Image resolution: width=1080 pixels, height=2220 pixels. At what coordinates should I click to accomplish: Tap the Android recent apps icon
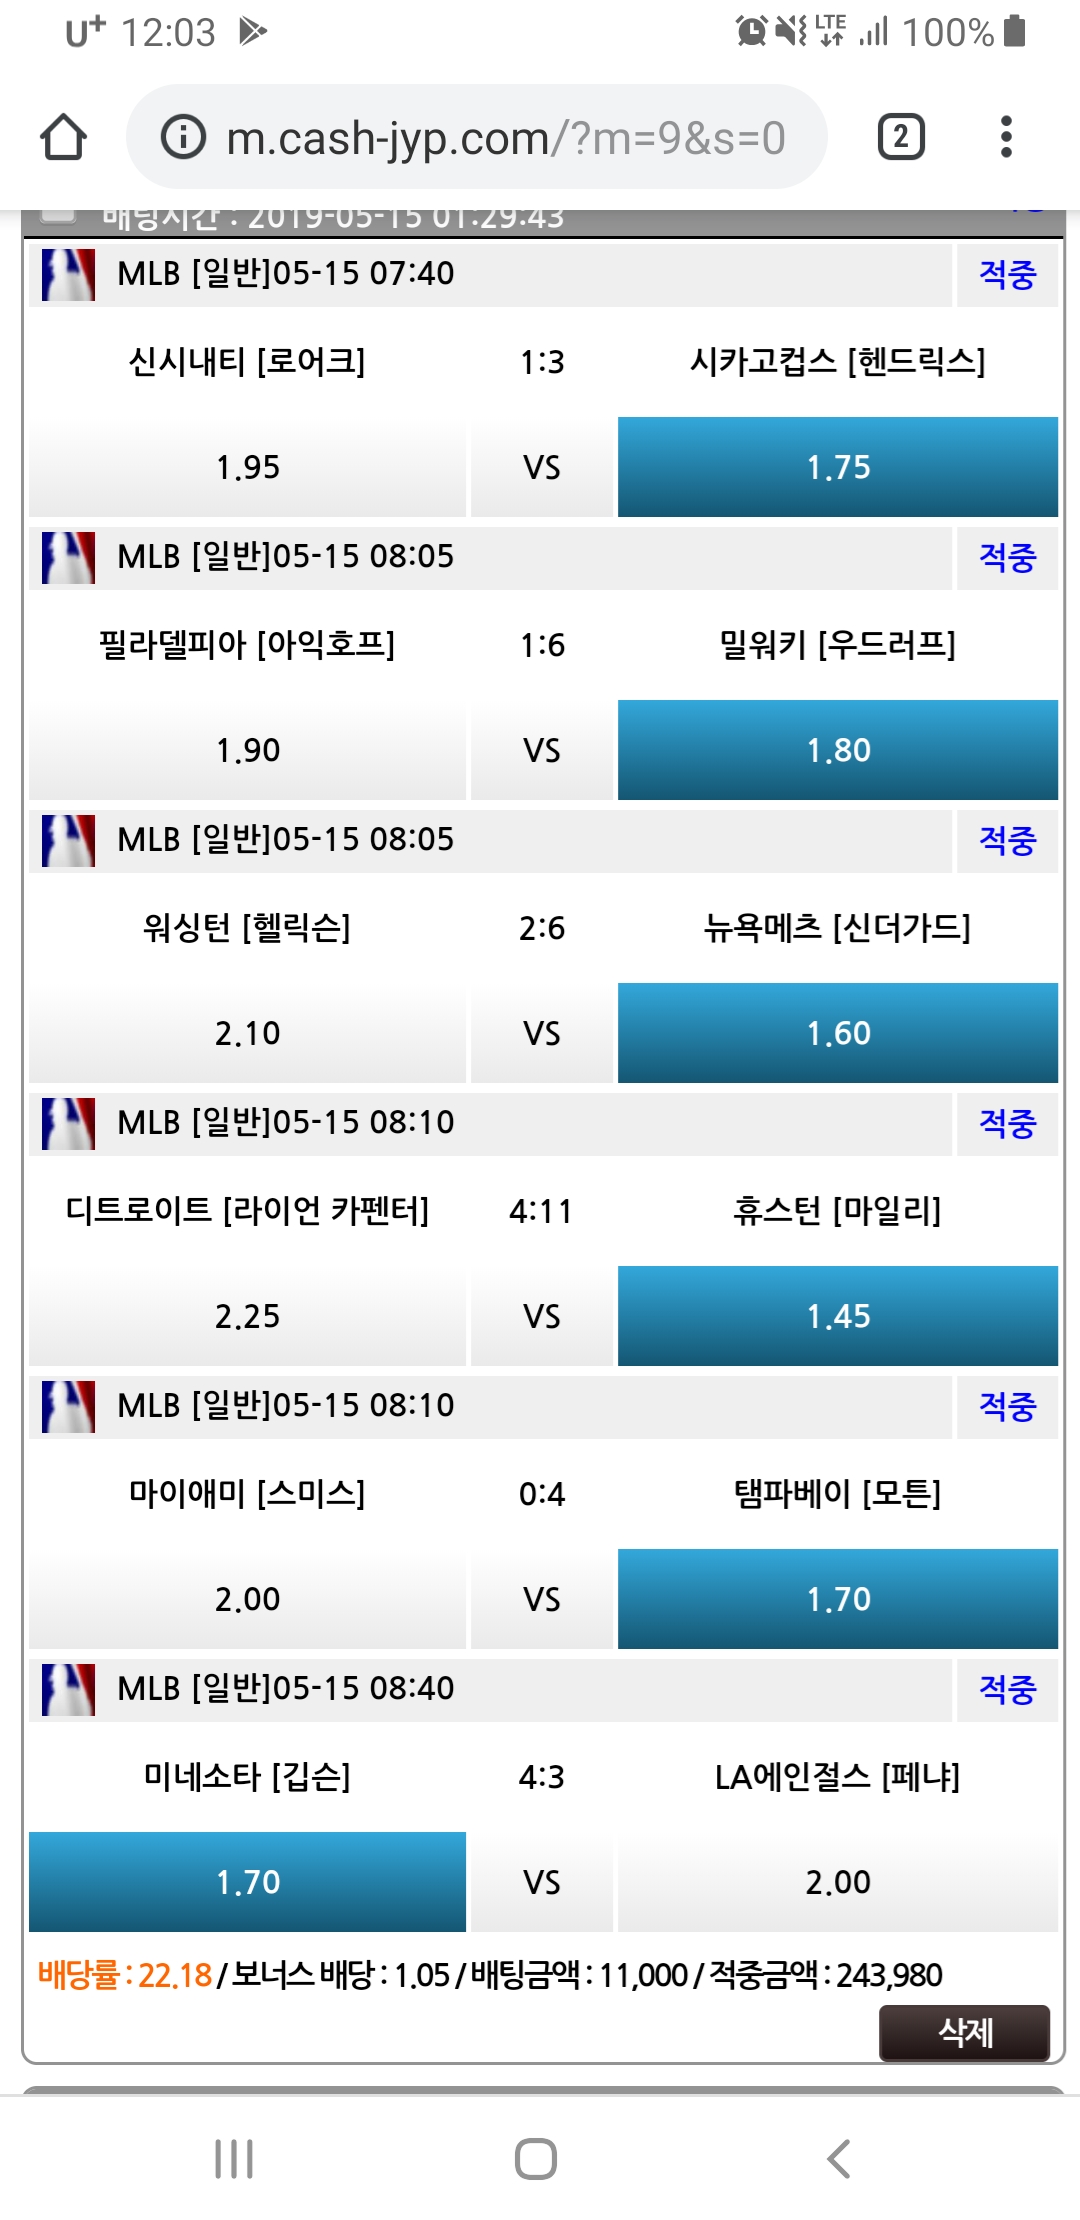234,2158
